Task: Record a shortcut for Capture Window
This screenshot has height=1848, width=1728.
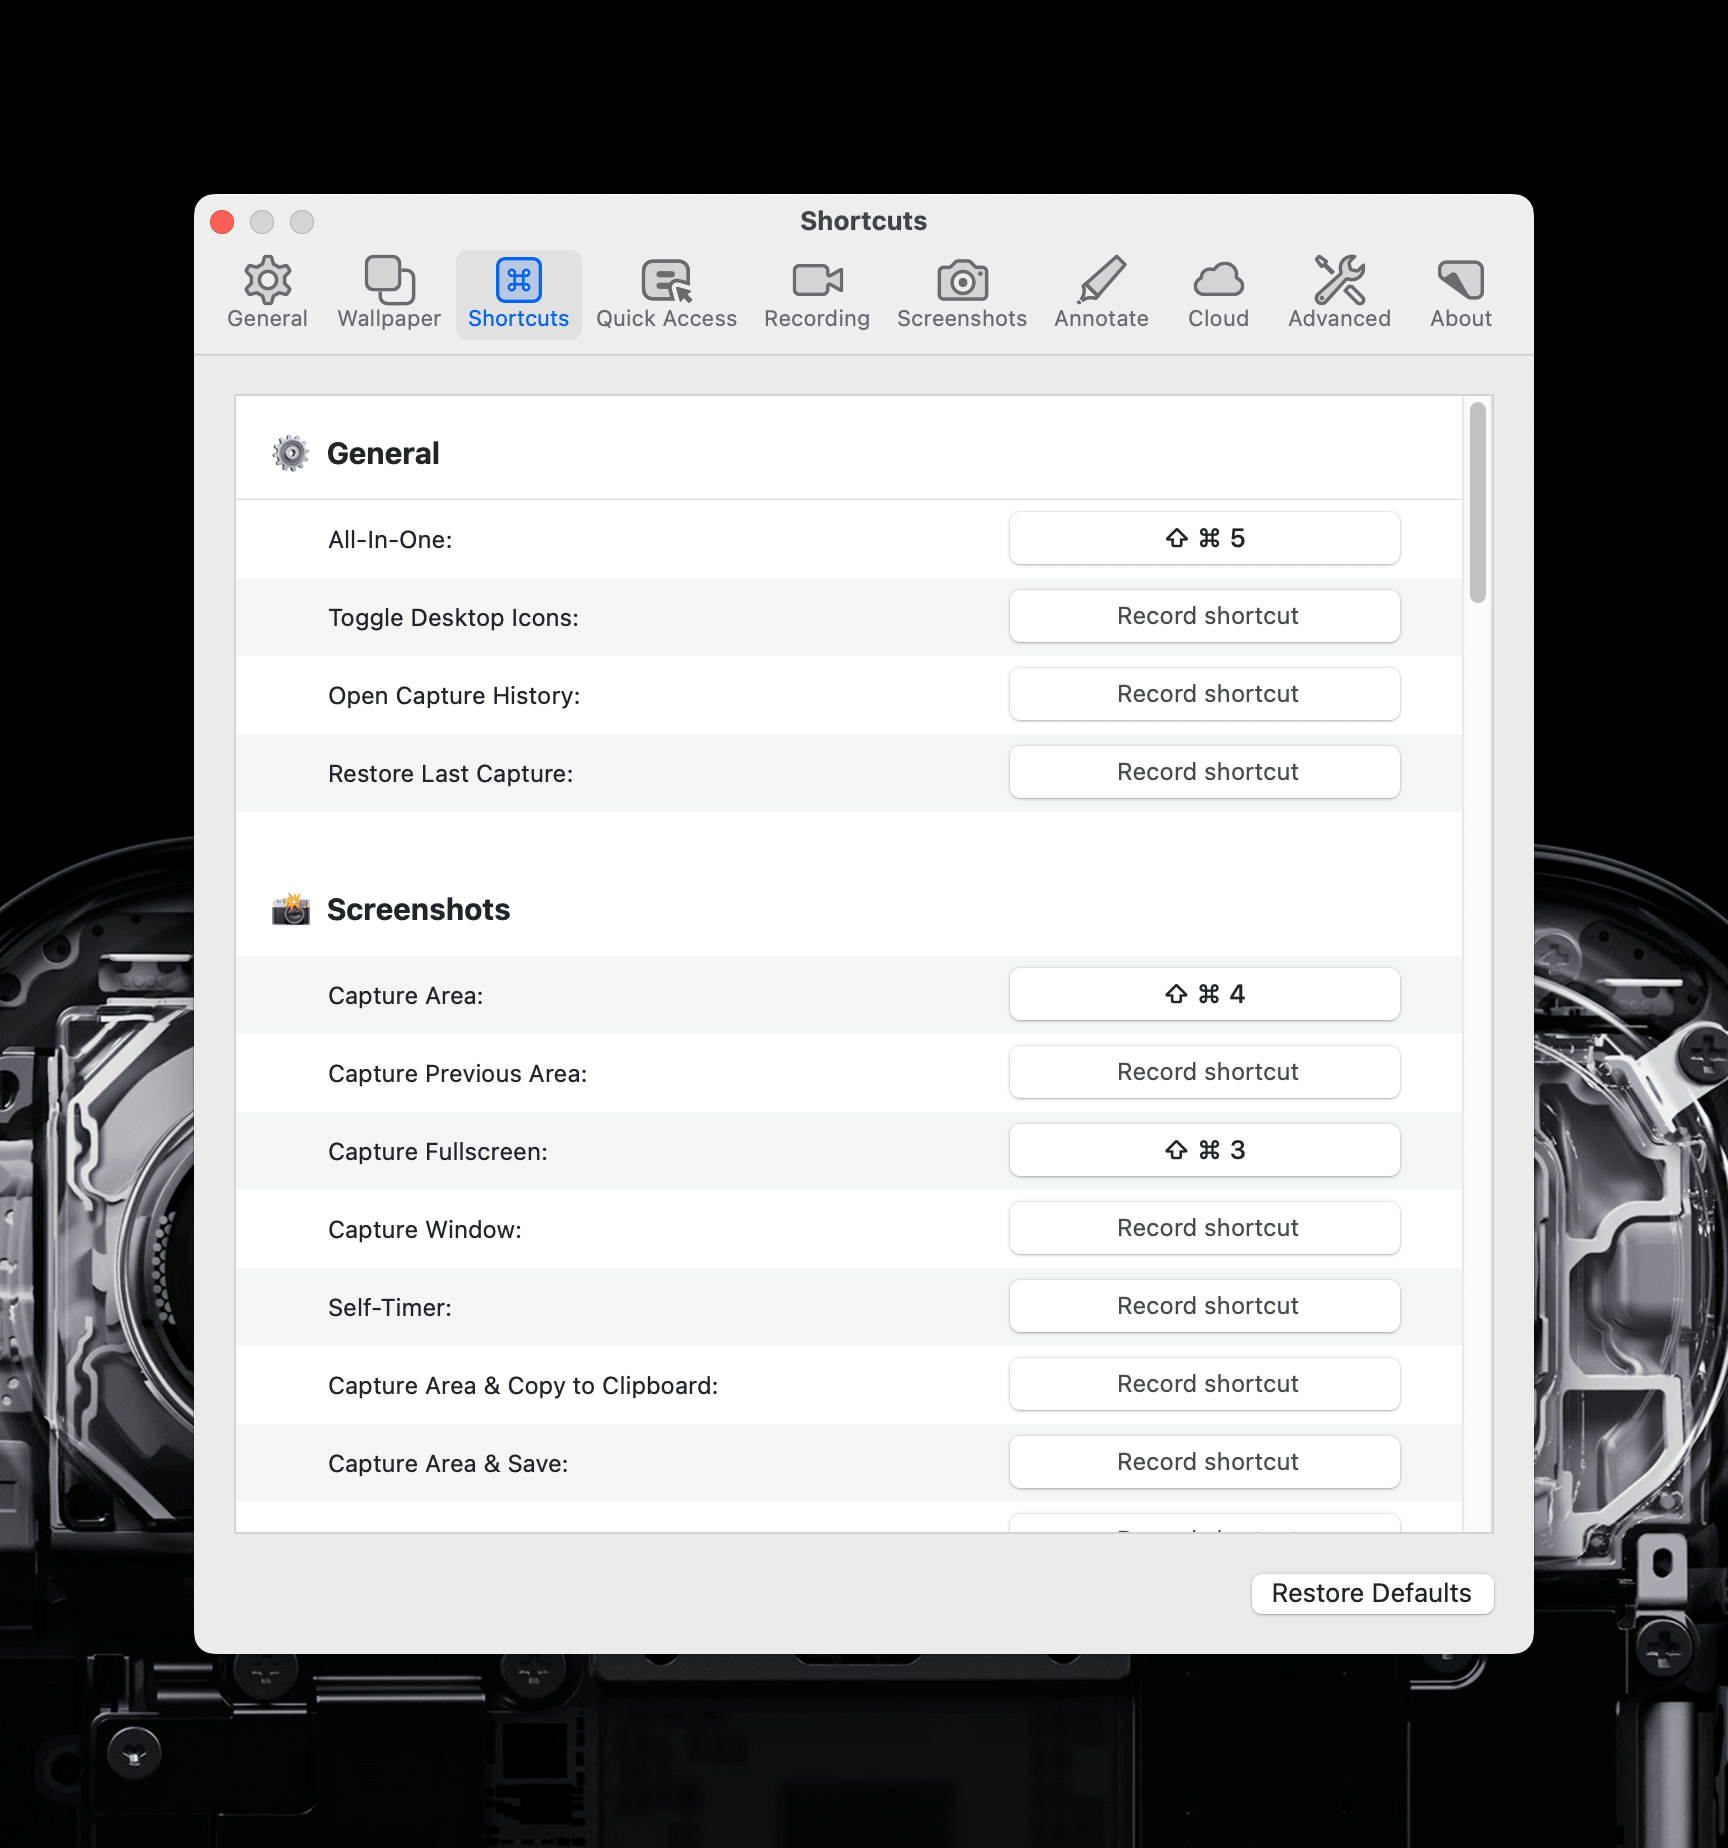Action: coord(1204,1228)
